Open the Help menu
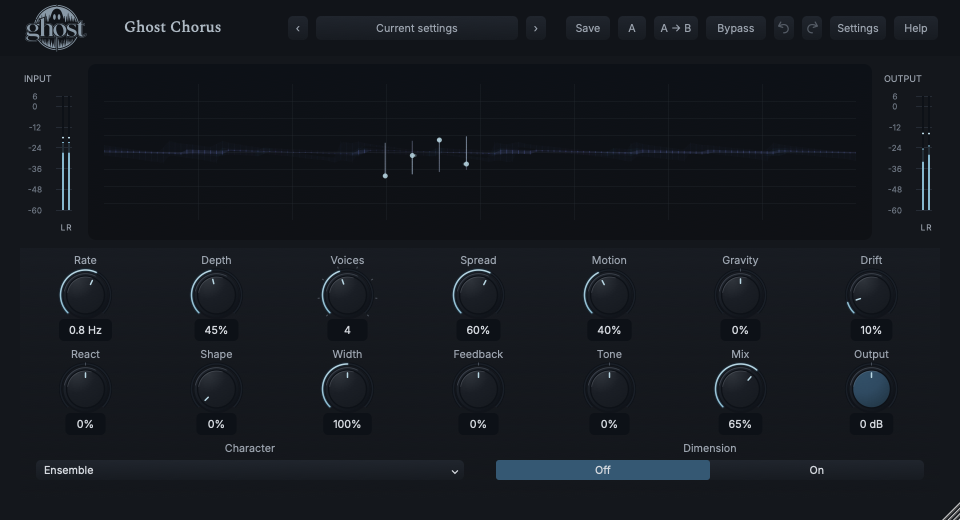 (916, 28)
